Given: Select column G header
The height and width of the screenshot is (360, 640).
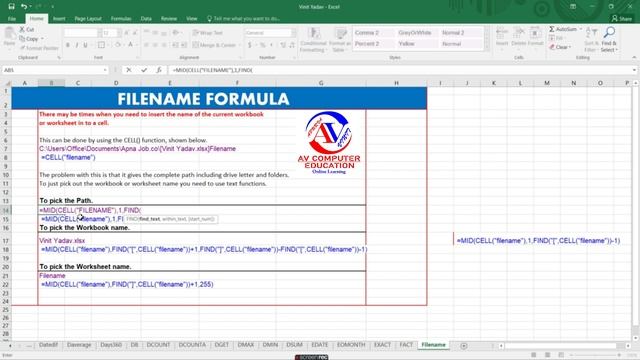Looking at the screenshot, I should tap(321, 83).
